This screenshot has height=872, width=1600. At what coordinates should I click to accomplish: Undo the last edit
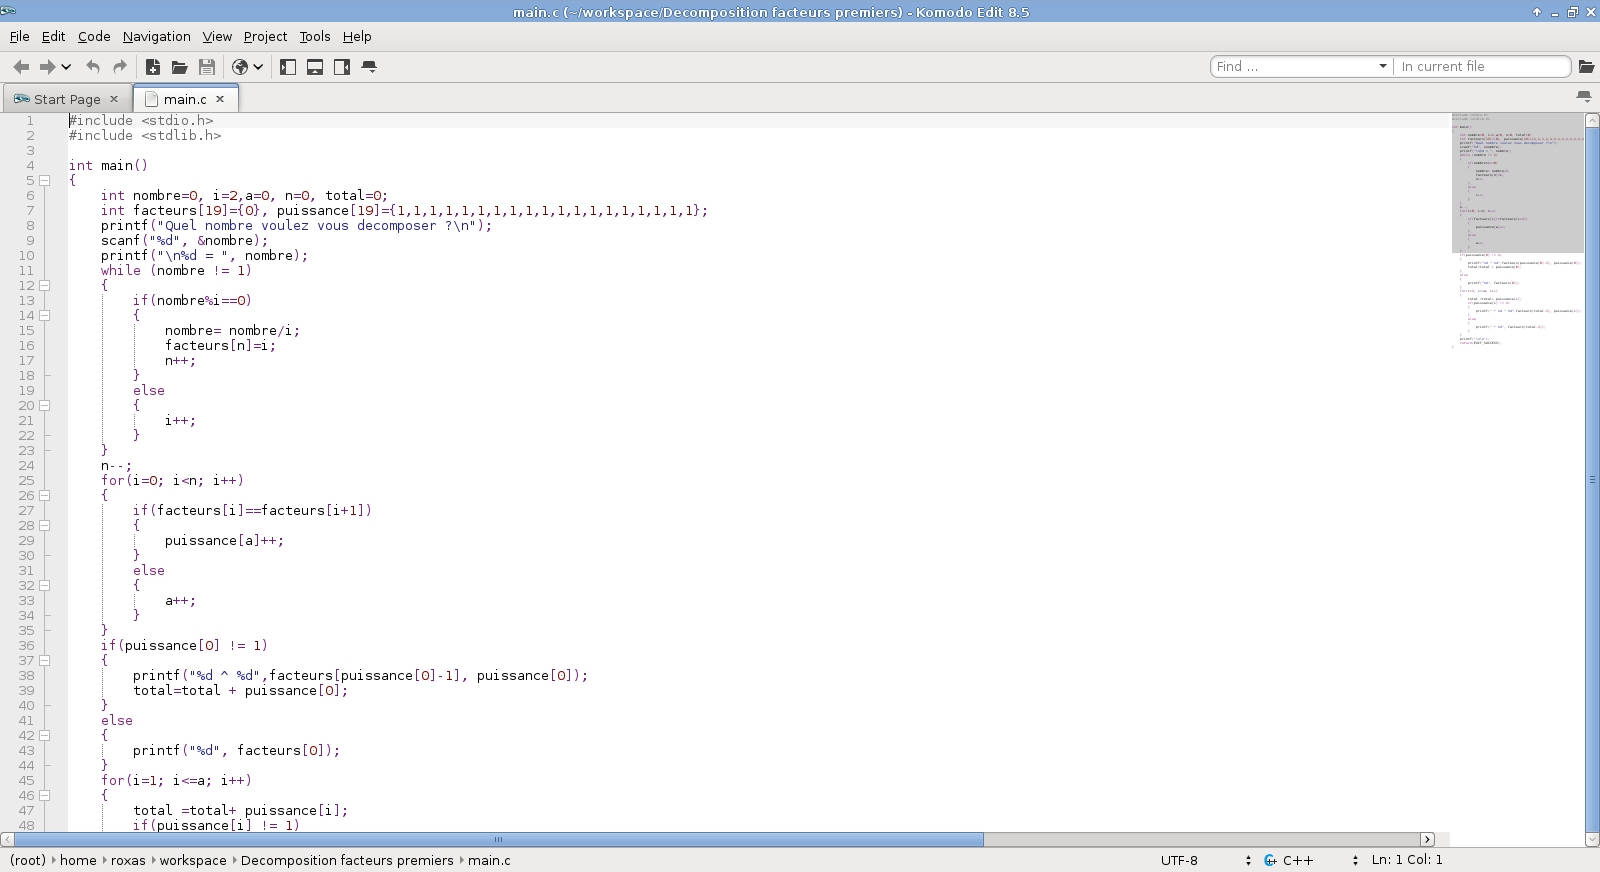93,67
